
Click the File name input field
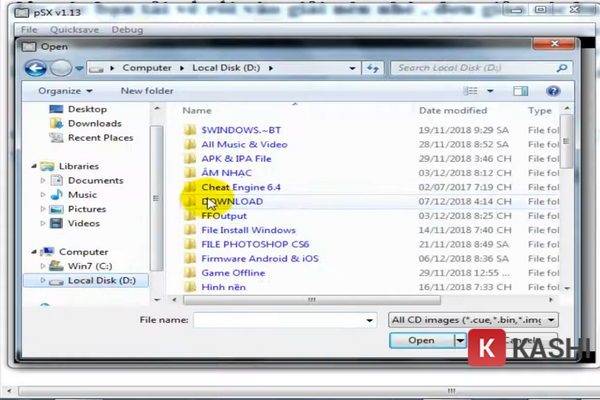click(284, 320)
